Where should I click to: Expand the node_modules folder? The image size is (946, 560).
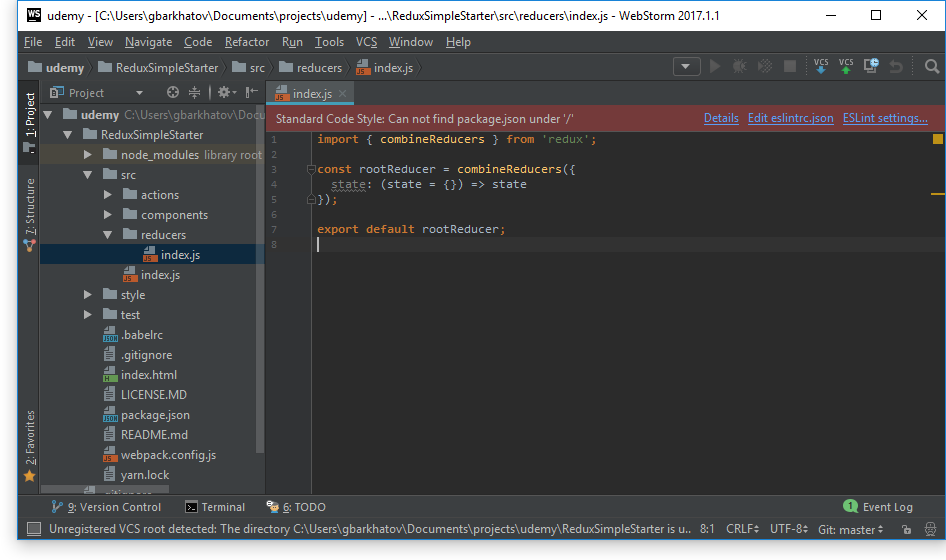pyautogui.click(x=88, y=155)
